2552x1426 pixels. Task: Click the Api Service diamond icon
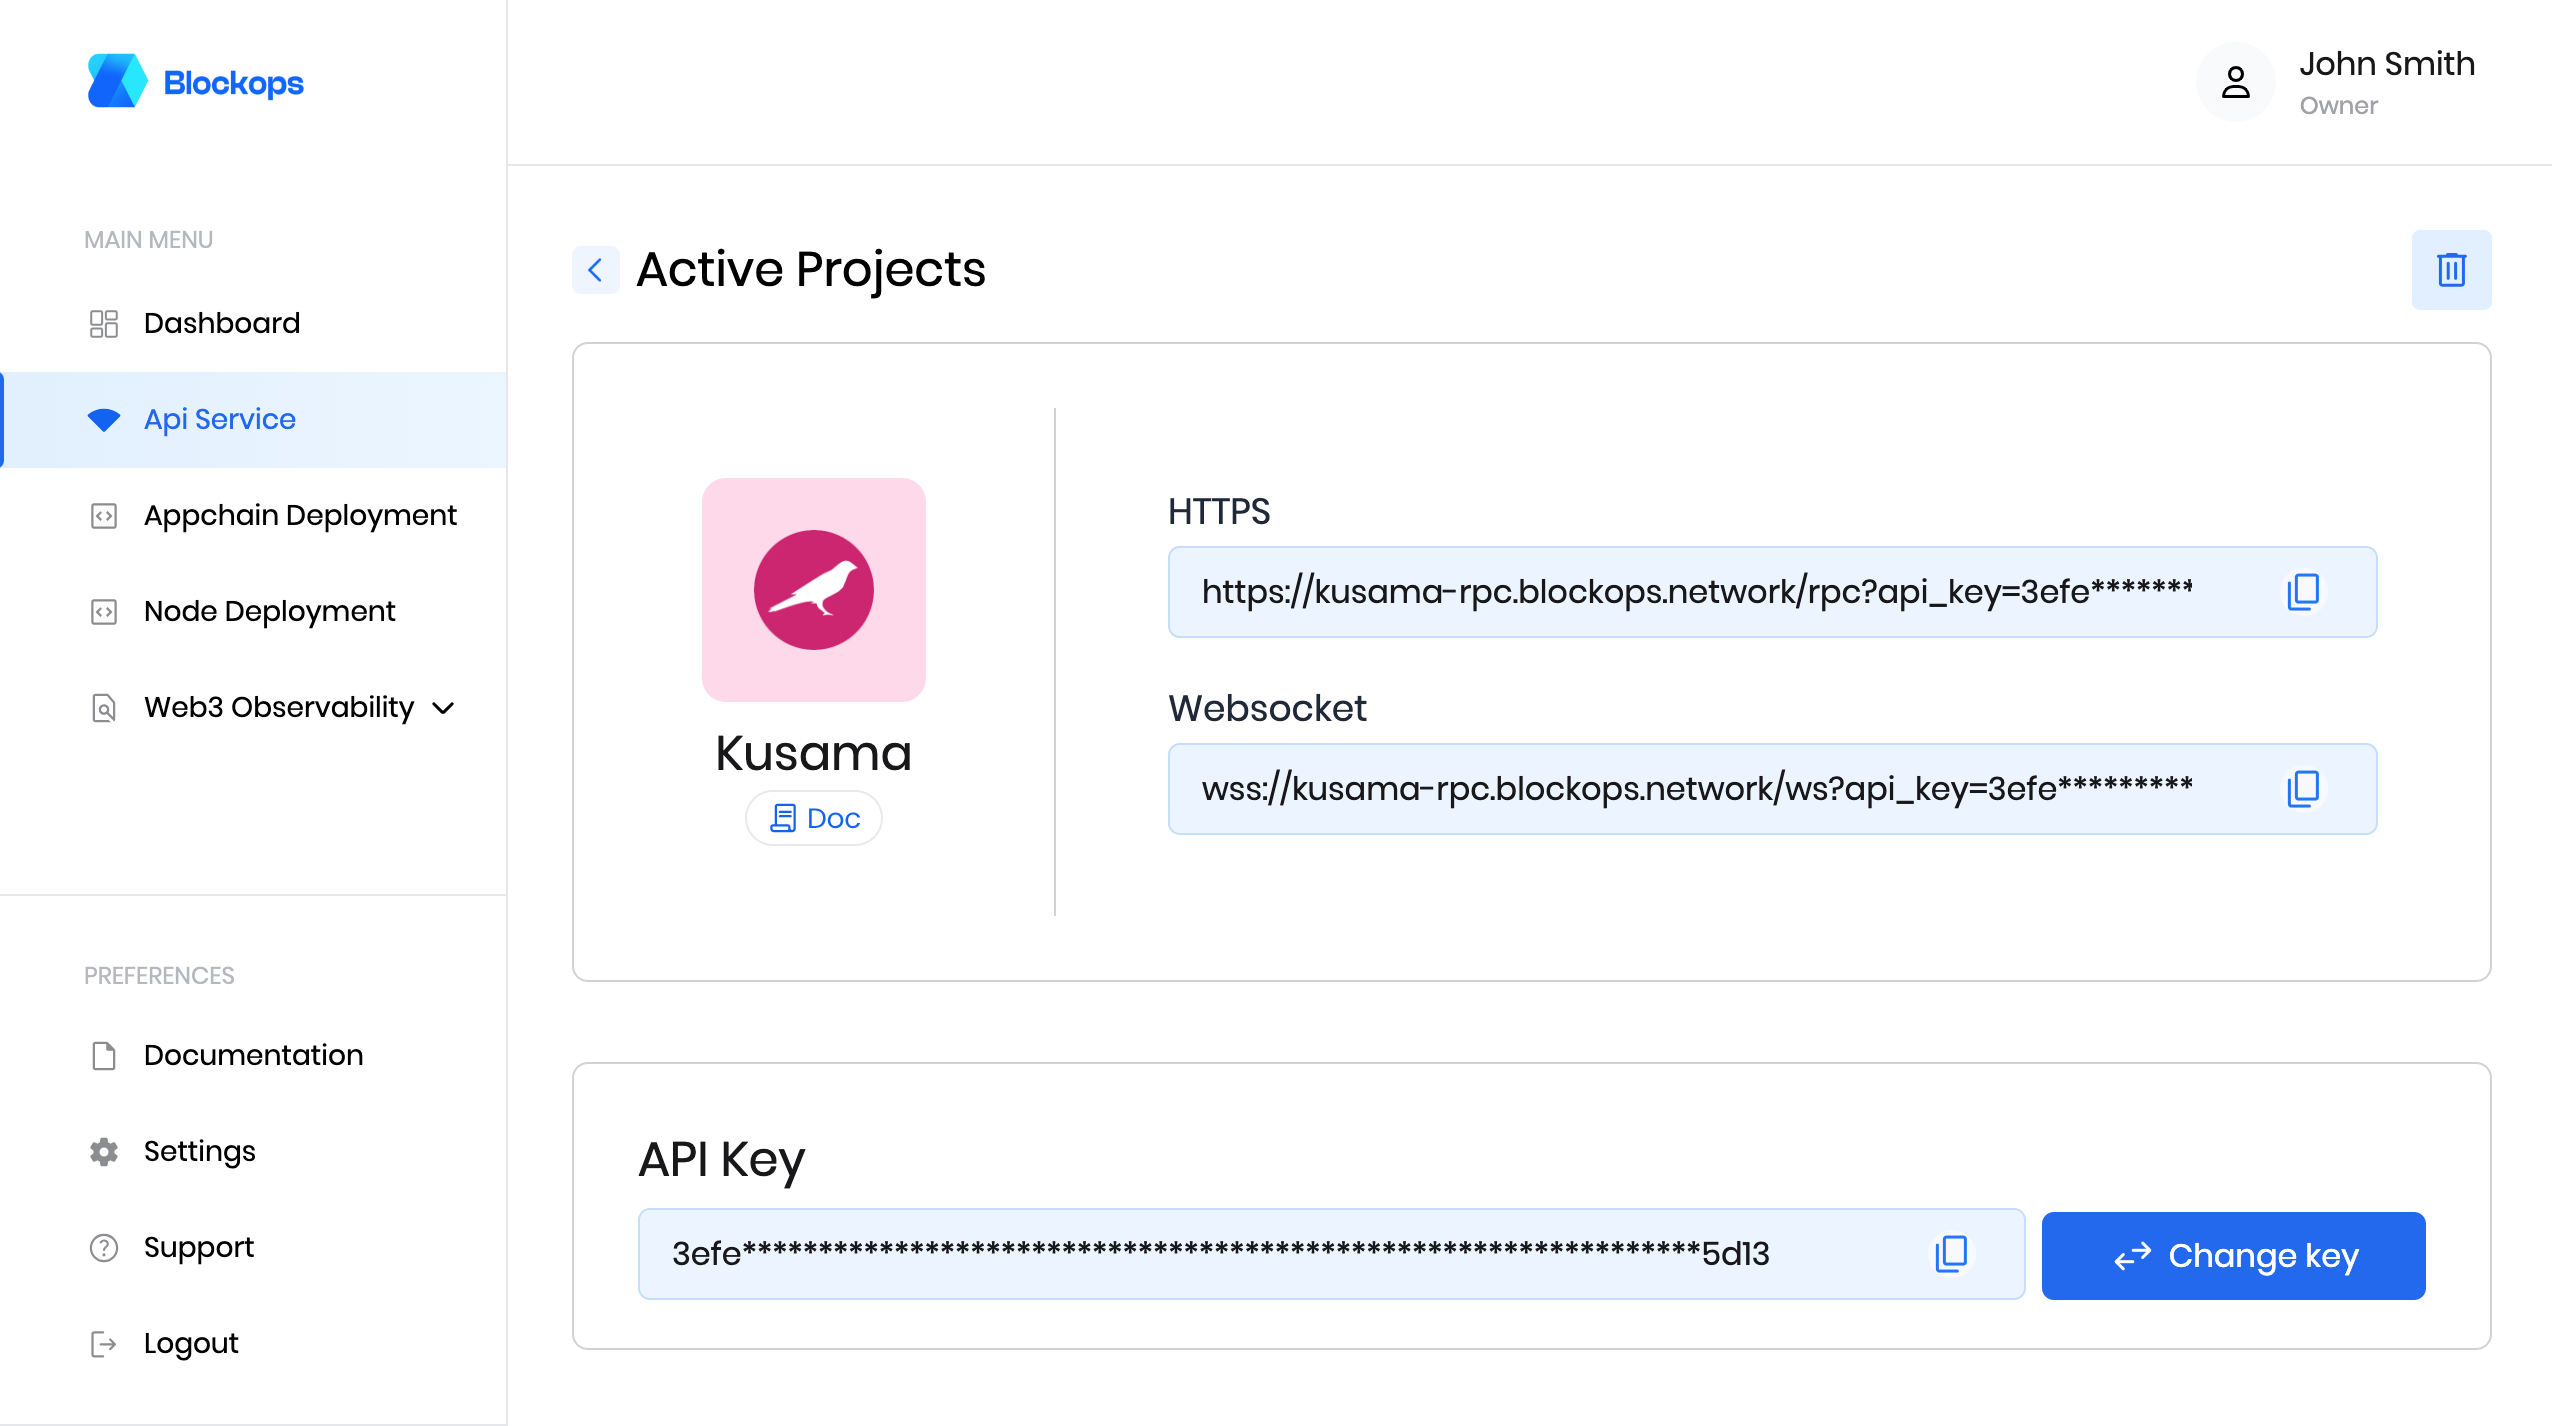click(104, 420)
